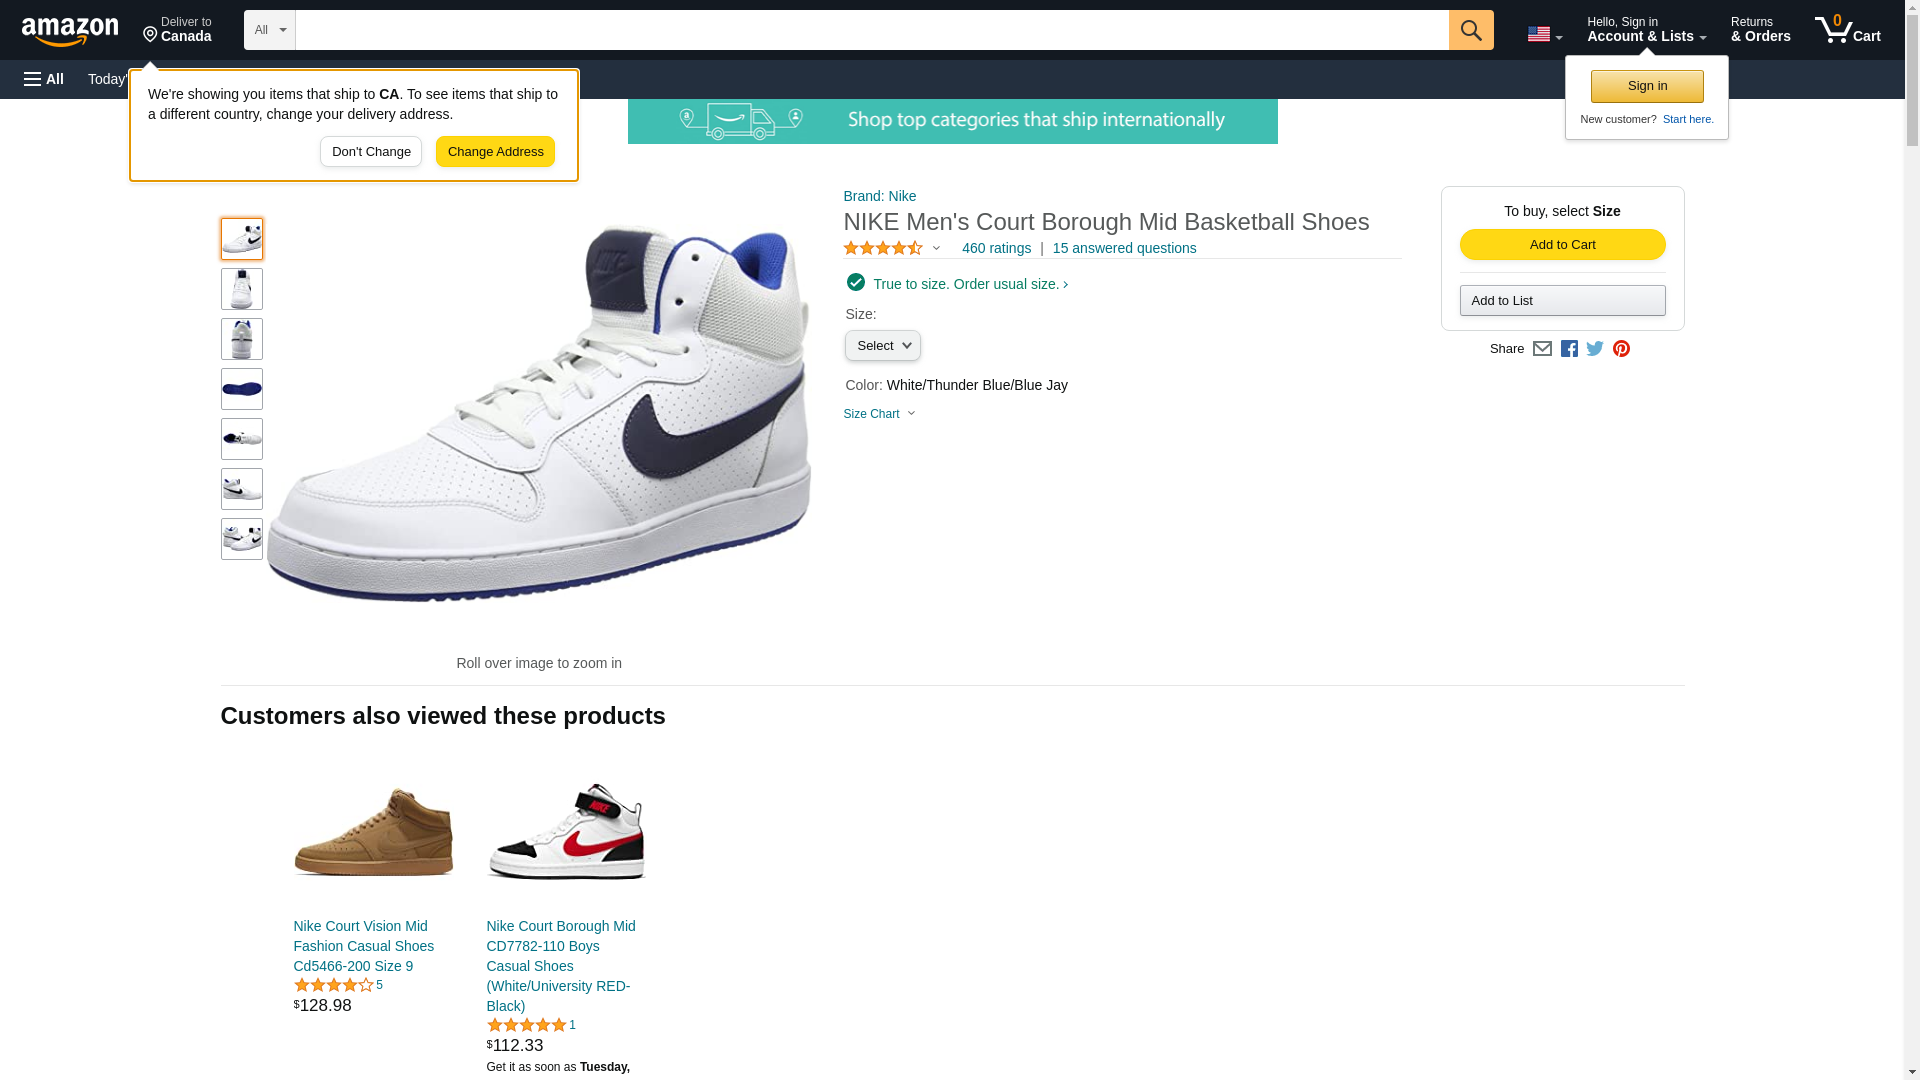Viewport: 1920px width, 1080px height.
Task: Share via email envelope icon
Action: coord(1542,349)
